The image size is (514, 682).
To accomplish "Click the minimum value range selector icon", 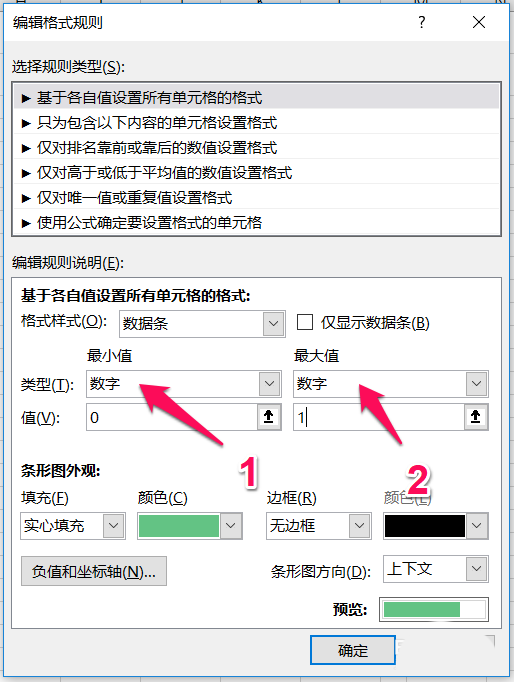I will point(269,417).
